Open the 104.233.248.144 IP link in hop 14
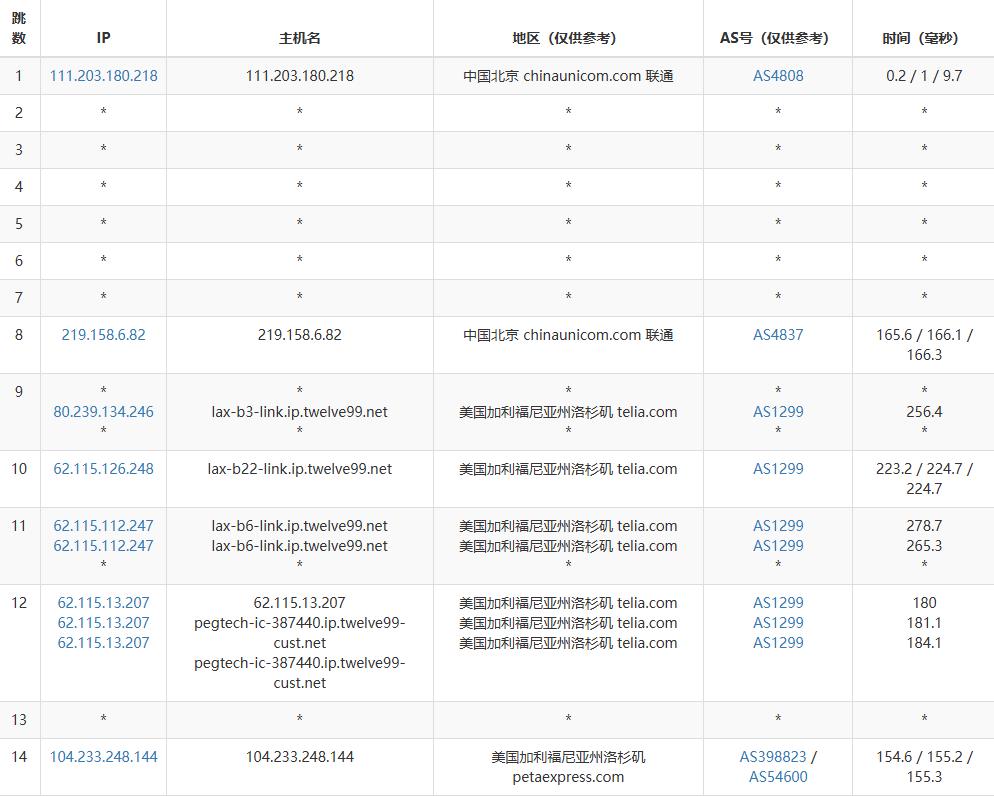This screenshot has width=994, height=796. click(x=103, y=757)
